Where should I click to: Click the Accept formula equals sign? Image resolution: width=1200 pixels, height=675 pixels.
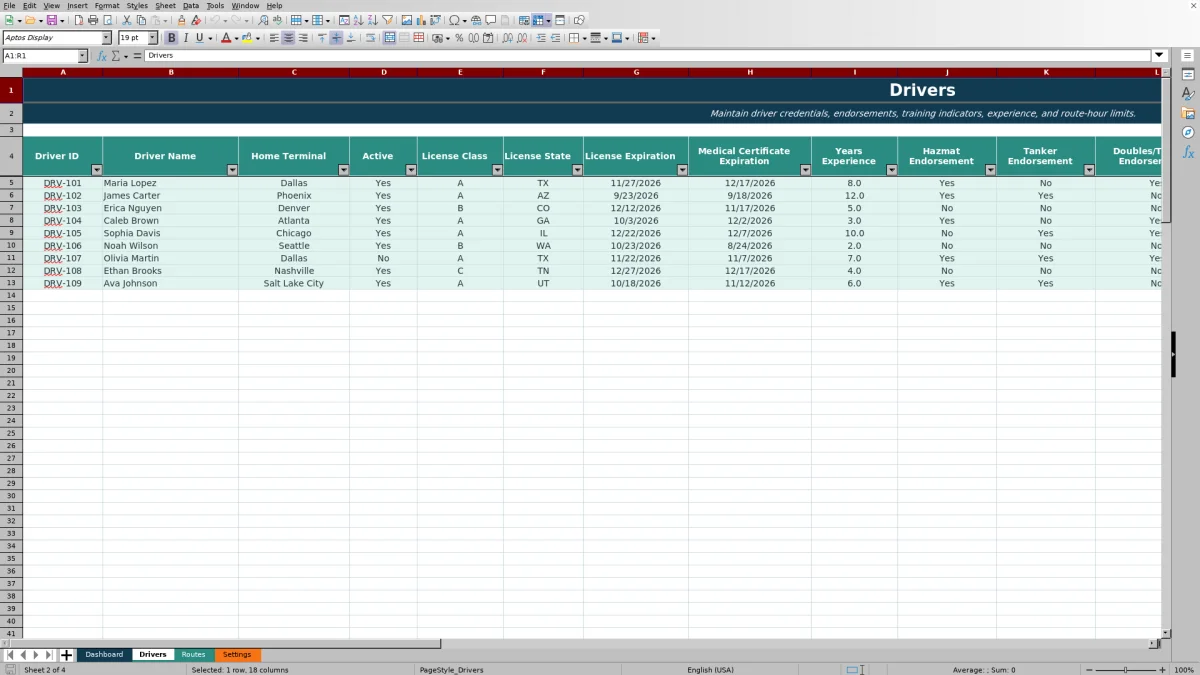coord(137,56)
